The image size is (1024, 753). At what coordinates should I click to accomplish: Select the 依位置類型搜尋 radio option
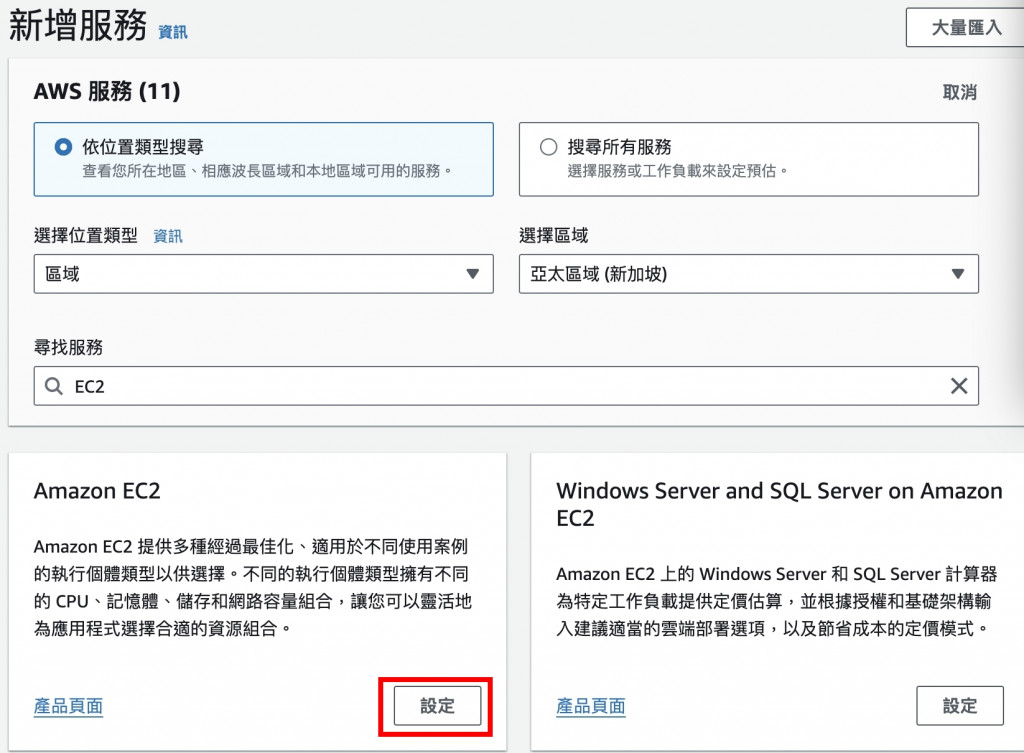(x=63, y=147)
